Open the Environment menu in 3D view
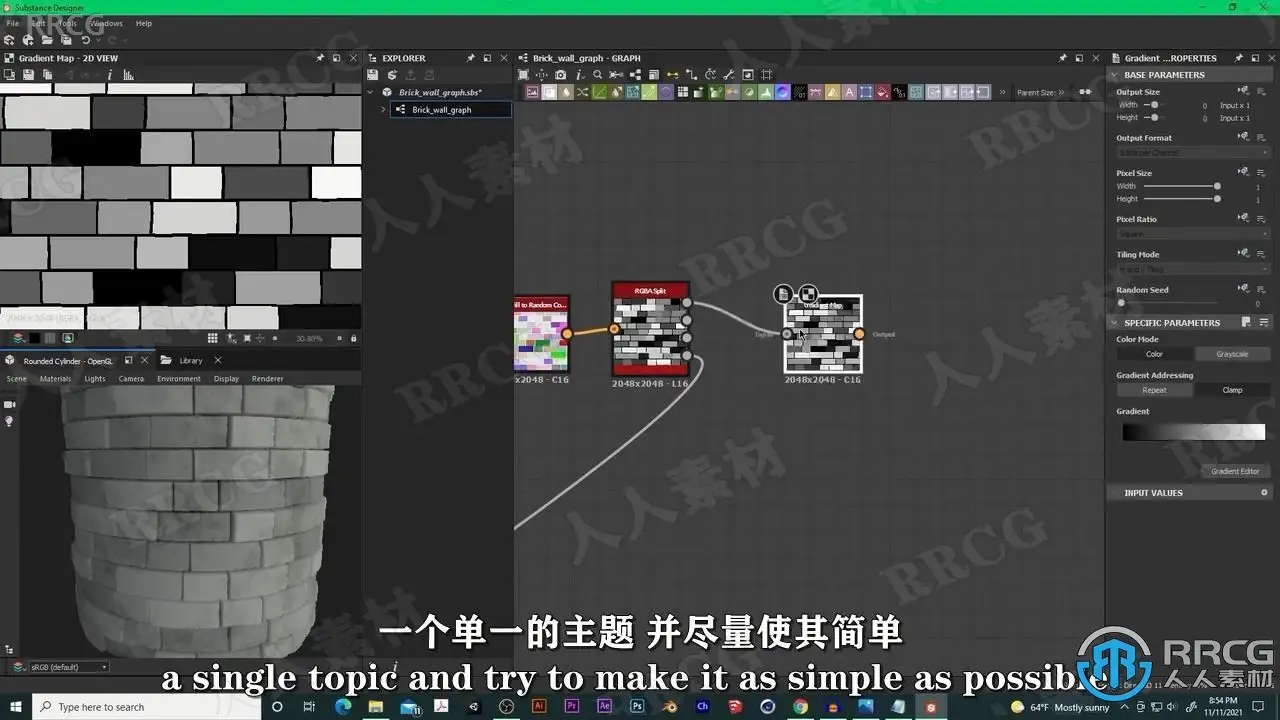1280x720 pixels. [x=179, y=379]
